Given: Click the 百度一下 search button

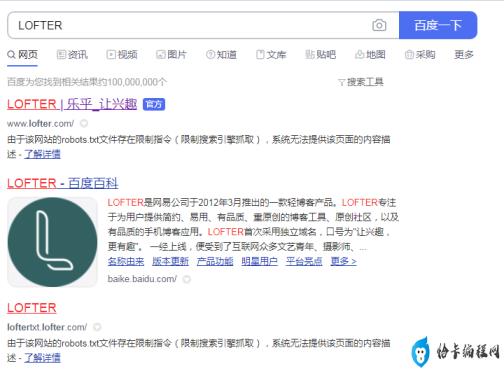Looking at the screenshot, I should [438, 25].
